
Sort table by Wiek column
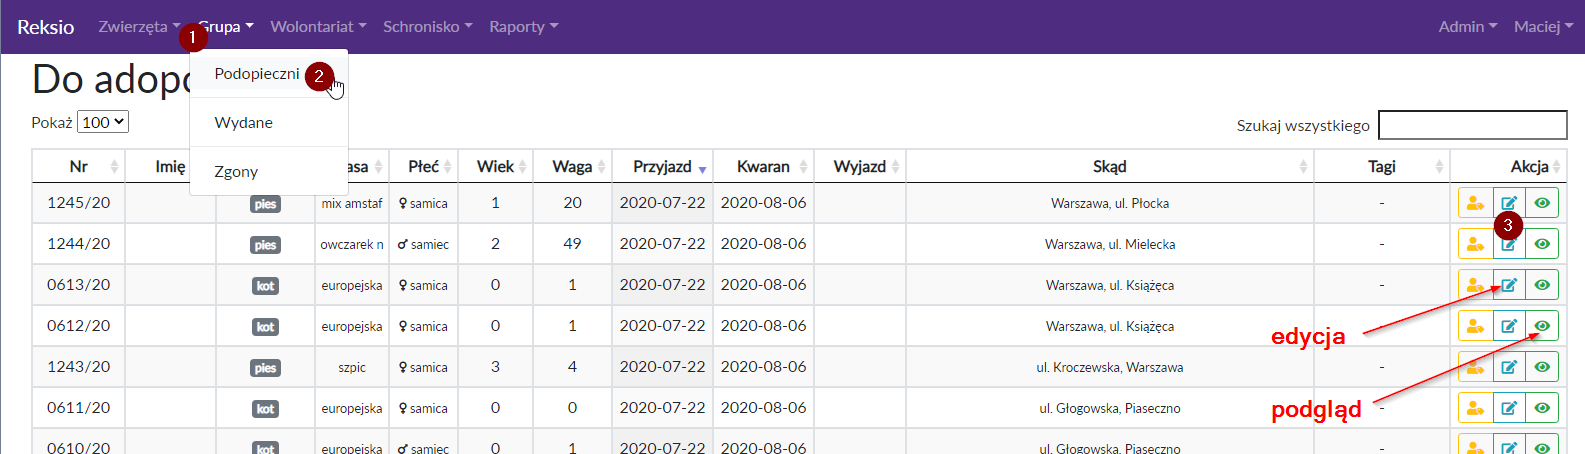tap(495, 166)
